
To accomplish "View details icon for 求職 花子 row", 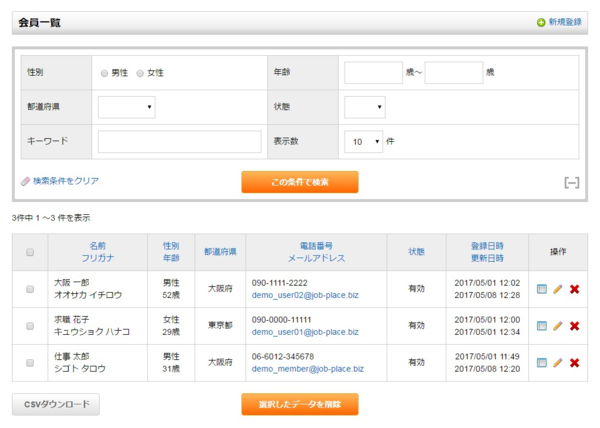I will point(541,326).
